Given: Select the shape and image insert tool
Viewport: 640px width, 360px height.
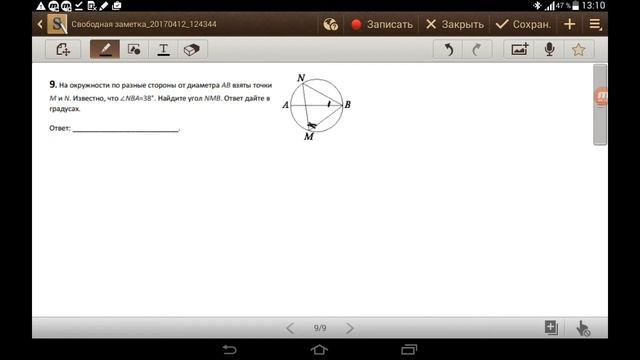Looking at the screenshot, I should pyautogui.click(x=134, y=49).
